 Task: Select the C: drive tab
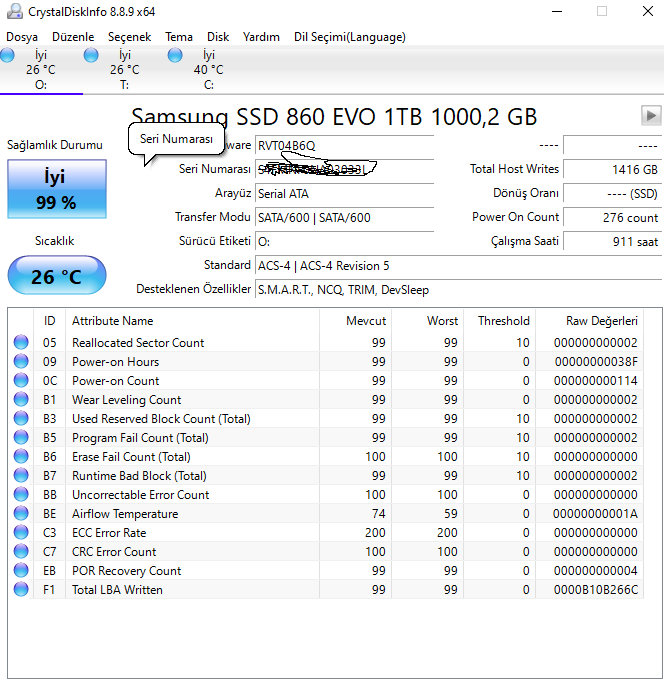209,70
